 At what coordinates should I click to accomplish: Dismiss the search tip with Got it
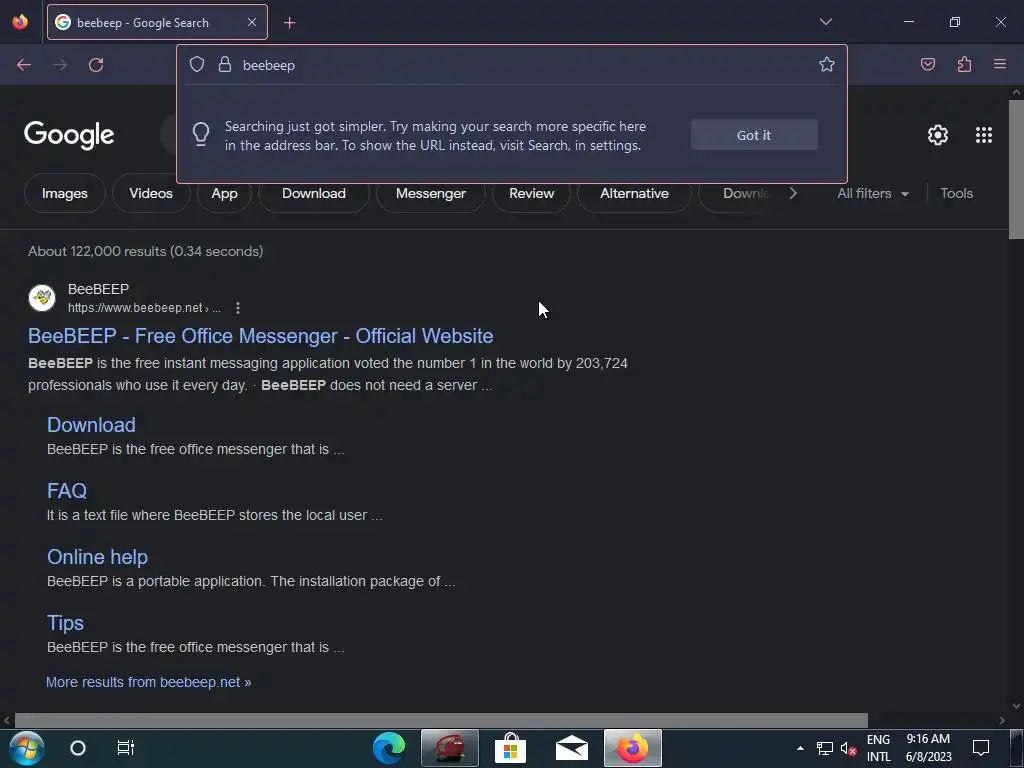coord(754,135)
